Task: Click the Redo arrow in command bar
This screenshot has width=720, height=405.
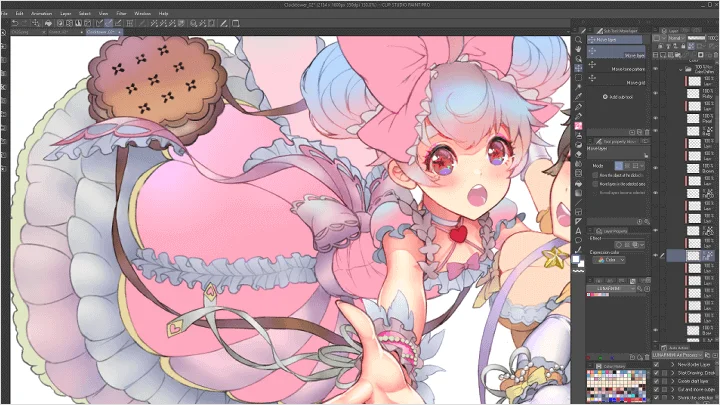Action: (24, 23)
